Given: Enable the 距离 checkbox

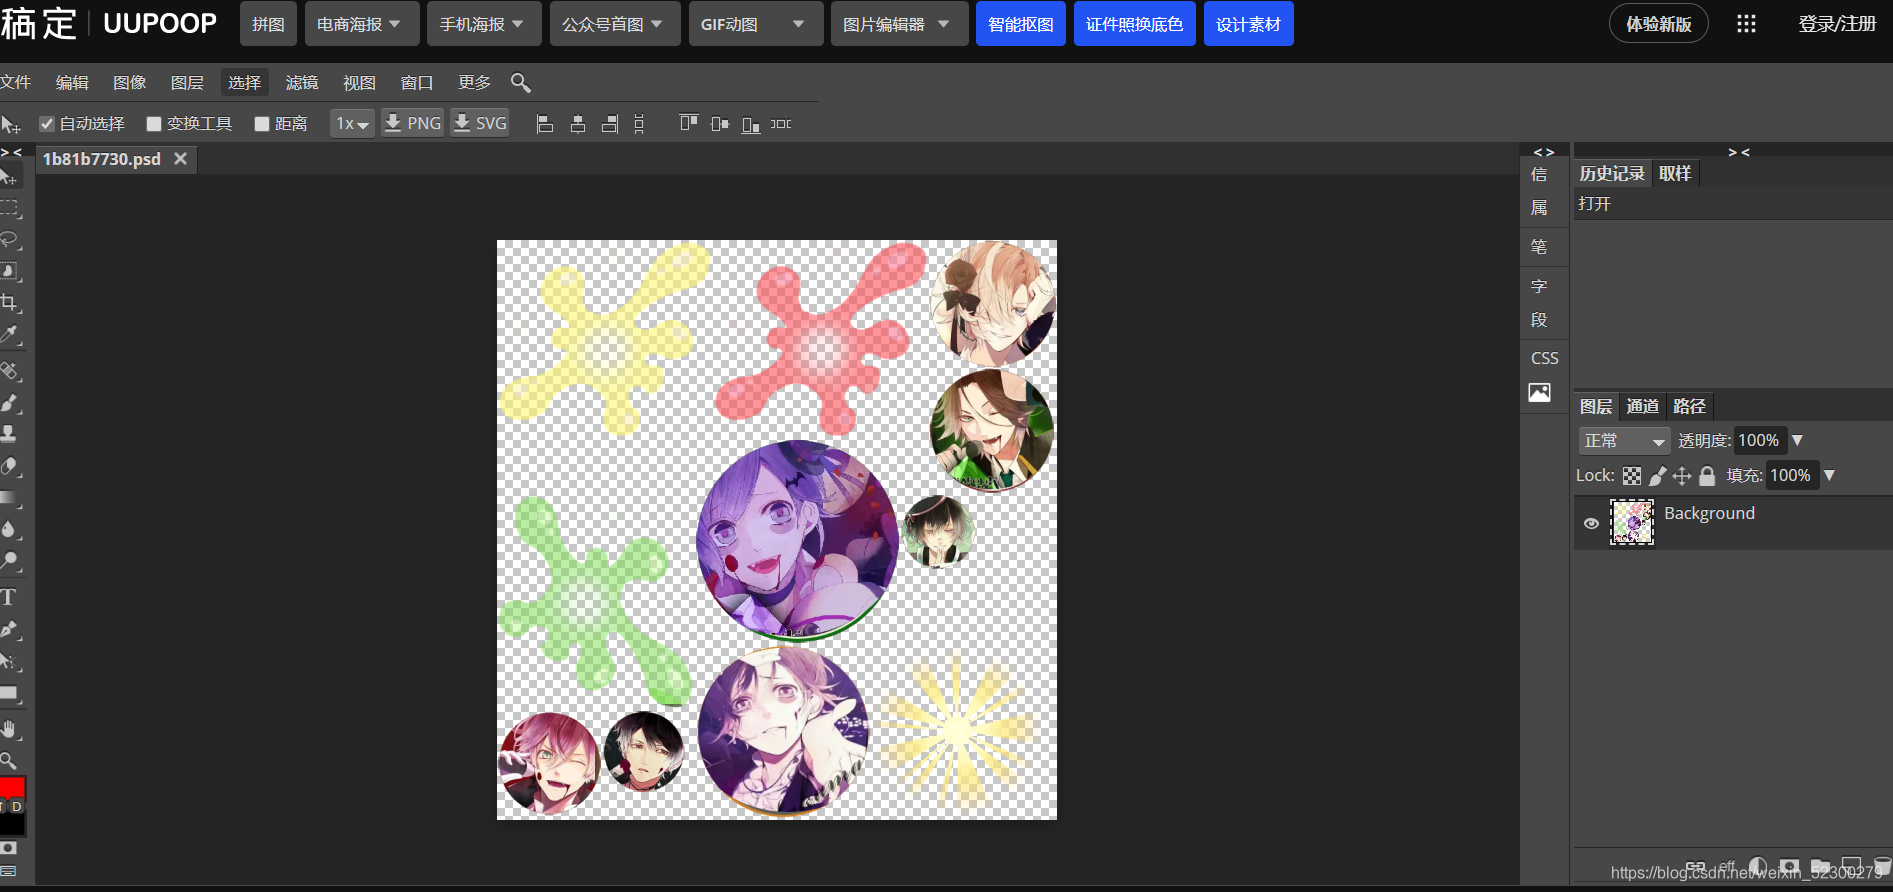Looking at the screenshot, I should (x=262, y=124).
